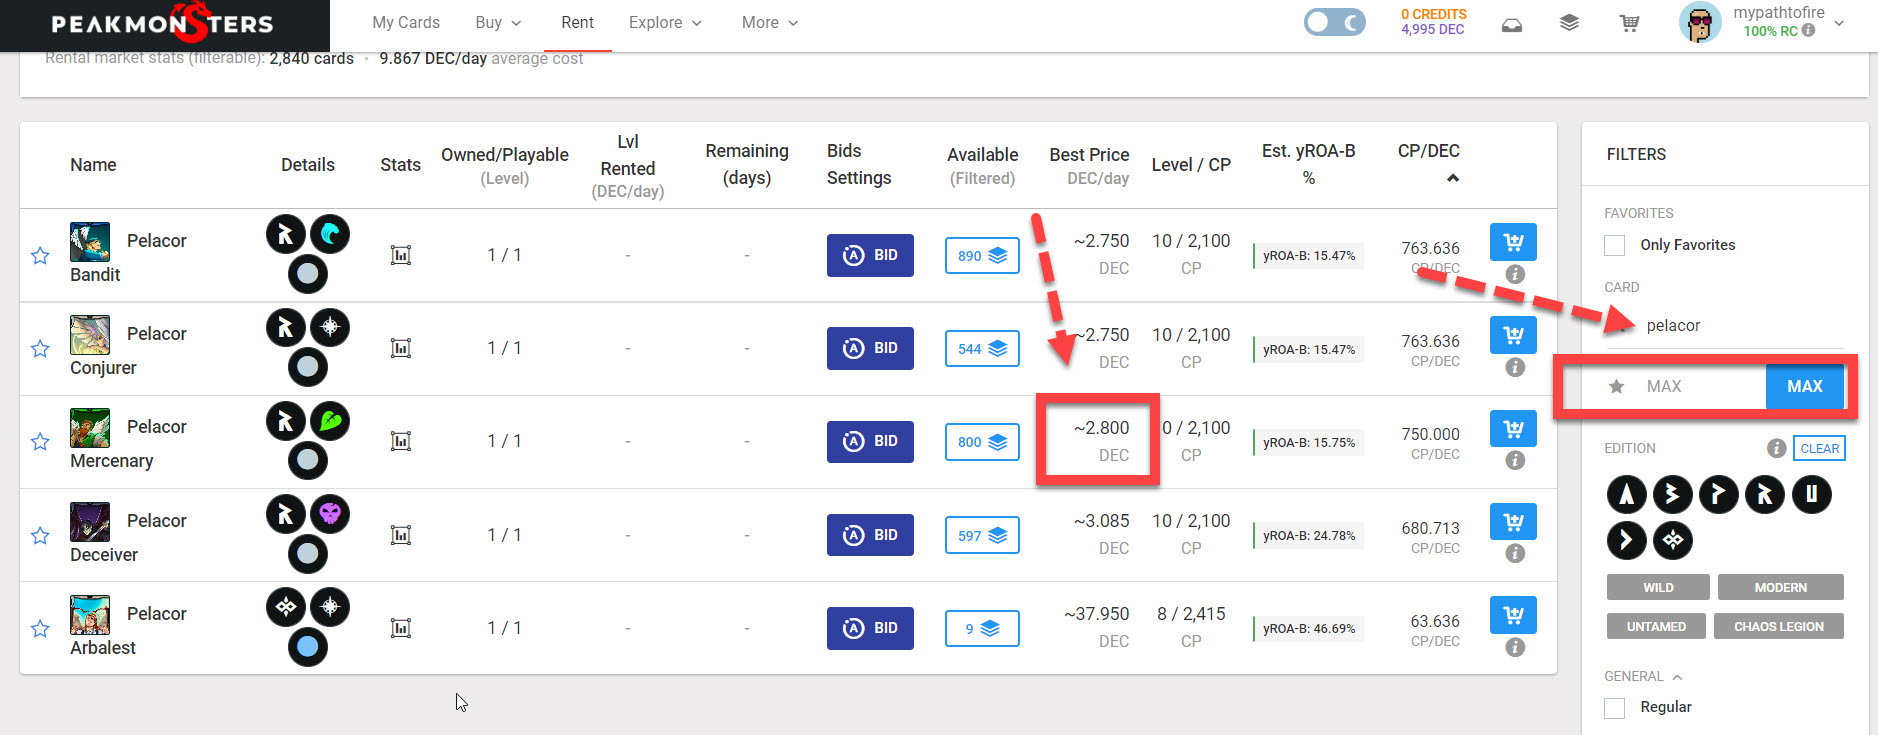The width and height of the screenshot is (1878, 735).
Task: Select the Beta edition filter icon
Action: click(1673, 494)
